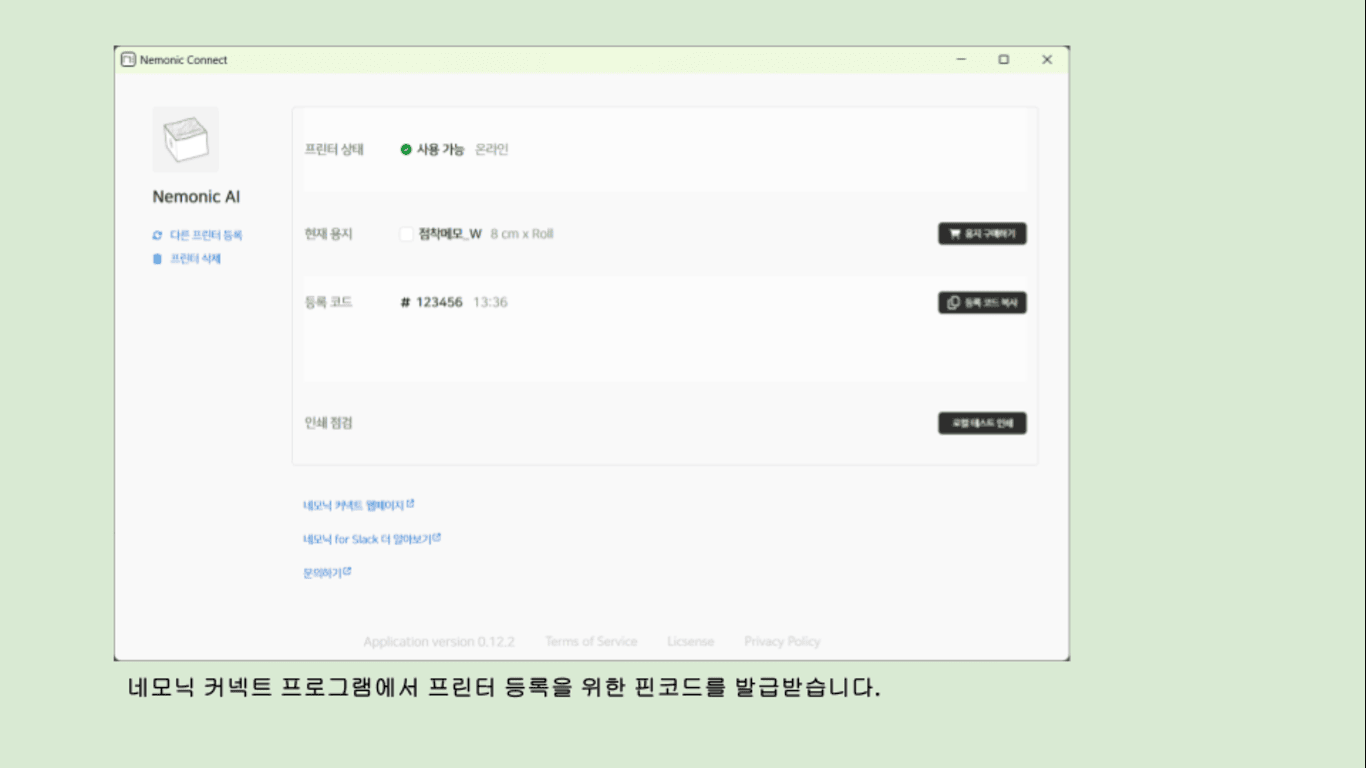Close the Nemonic Connect window
The width and height of the screenshot is (1366, 768).
point(1047,60)
